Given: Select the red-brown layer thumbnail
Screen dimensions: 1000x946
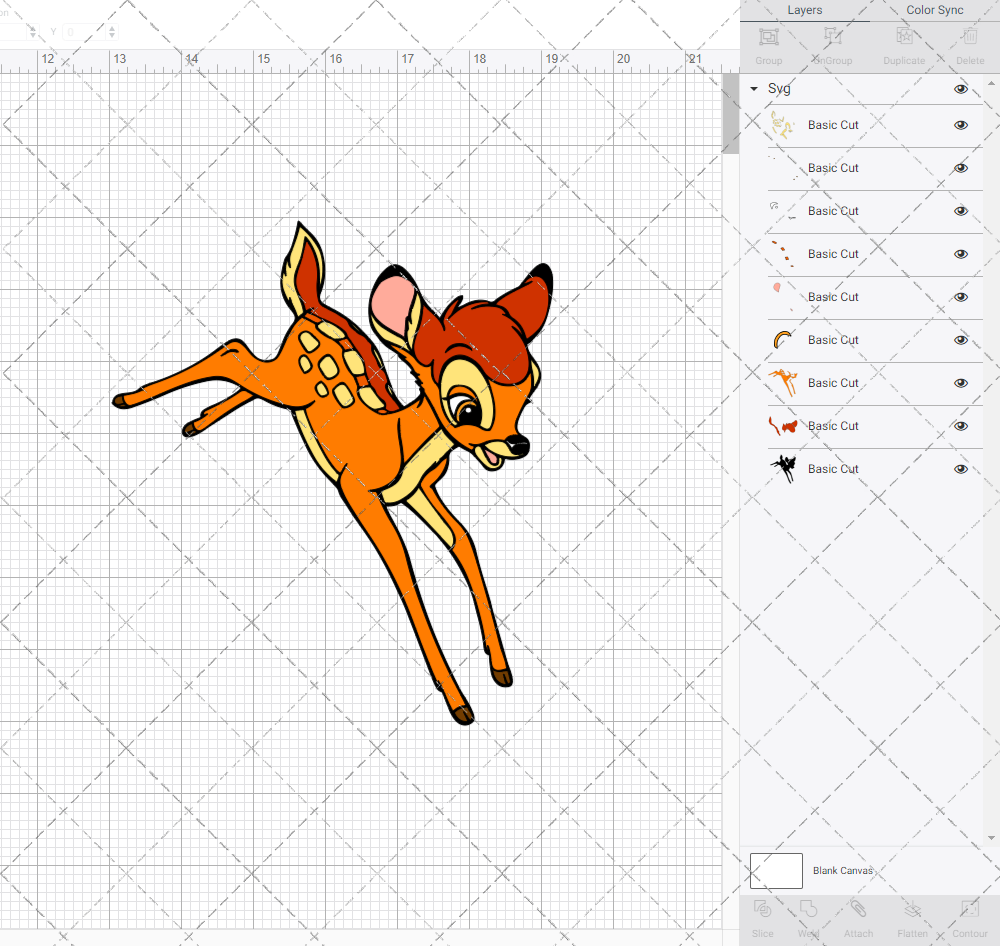Looking at the screenshot, I should (783, 426).
